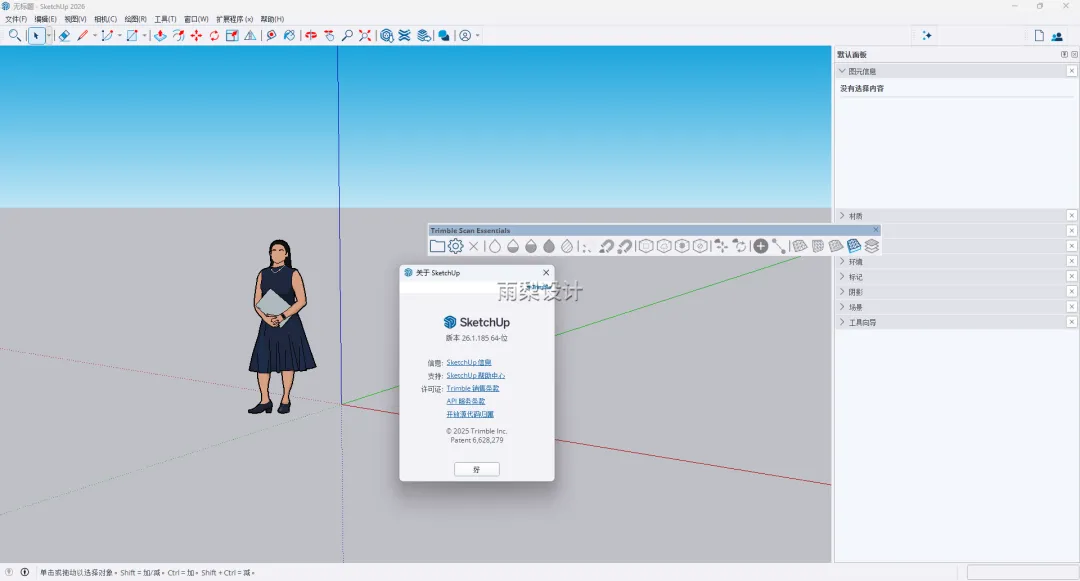This screenshot has width=1080, height=581.
Task: Click the 好 button in About dialog
Action: tap(477, 469)
